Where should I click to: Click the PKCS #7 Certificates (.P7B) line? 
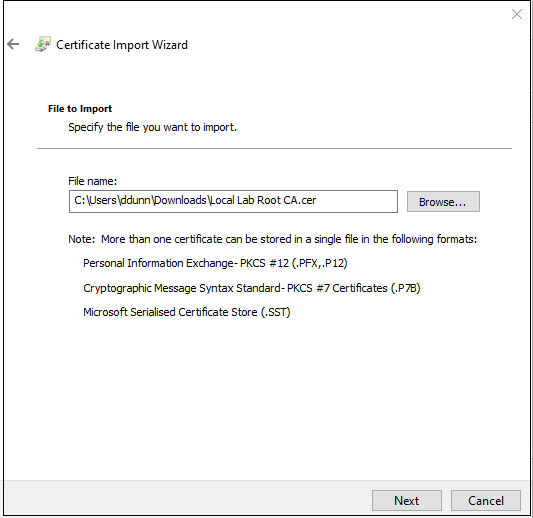(x=252, y=288)
